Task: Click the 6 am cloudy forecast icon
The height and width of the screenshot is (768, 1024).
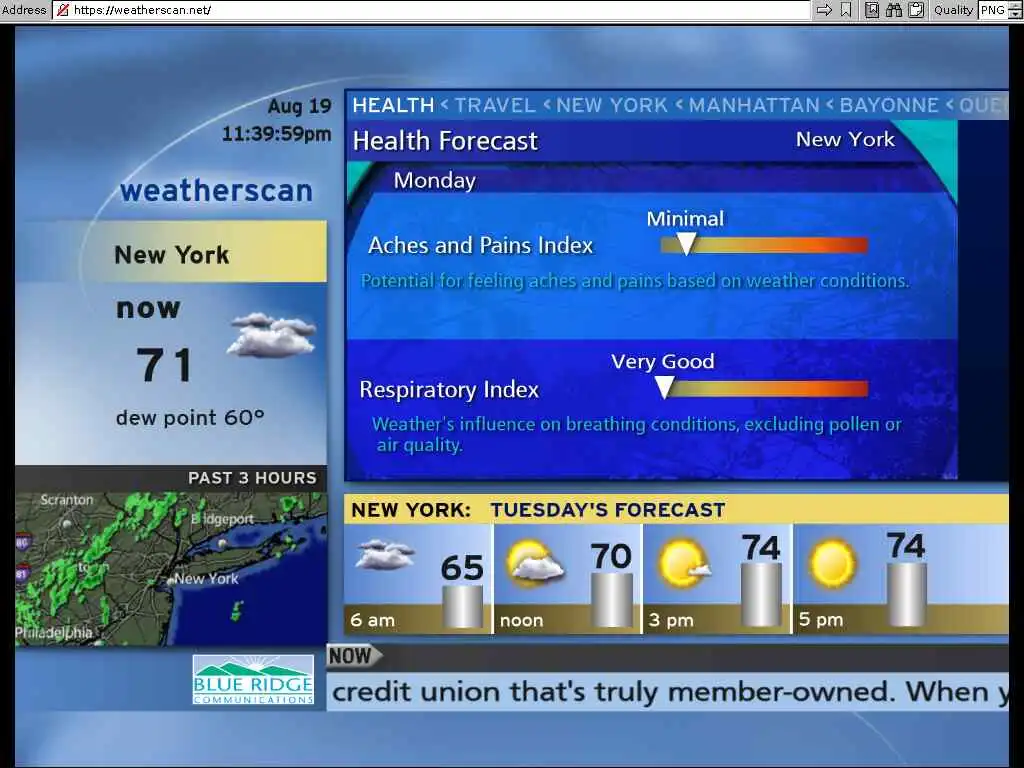Action: (386, 555)
